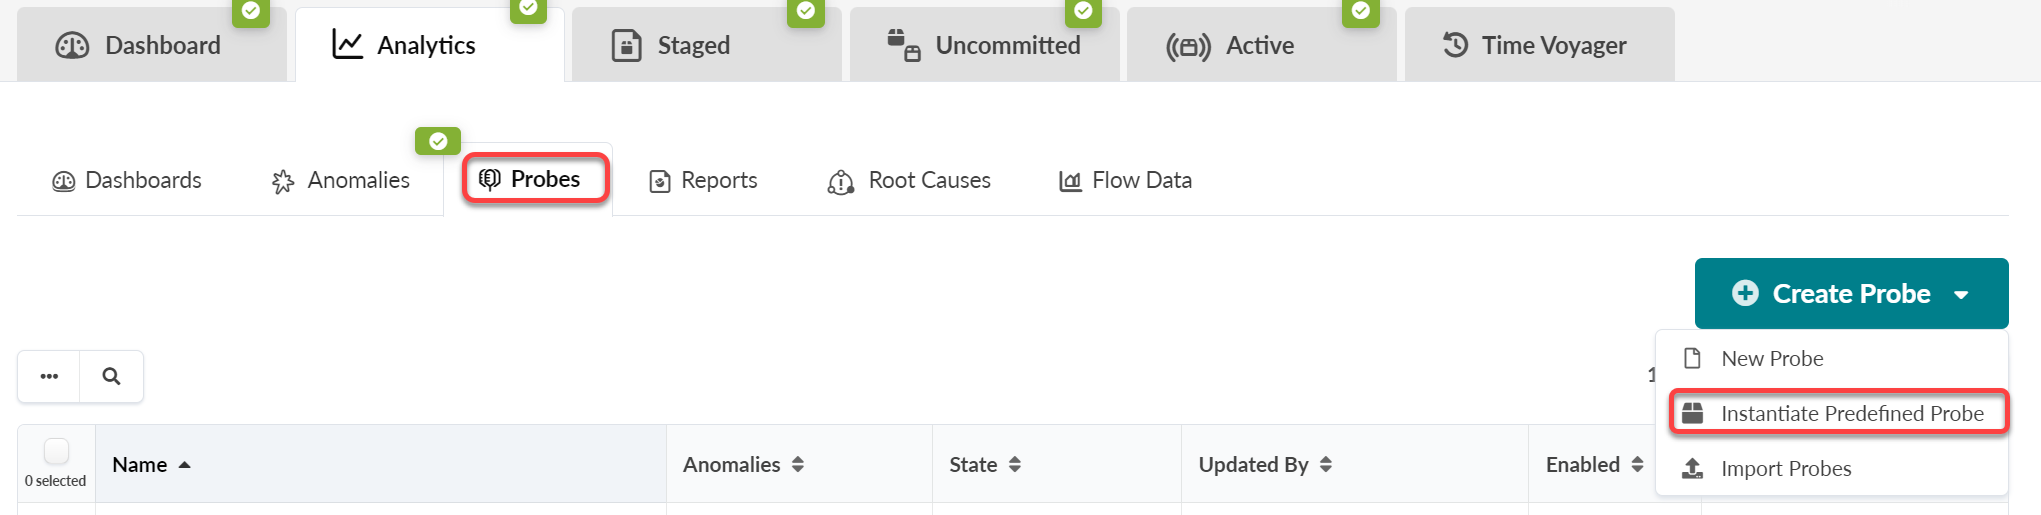
Task: Click the green check badge above Probes
Action: [438, 142]
